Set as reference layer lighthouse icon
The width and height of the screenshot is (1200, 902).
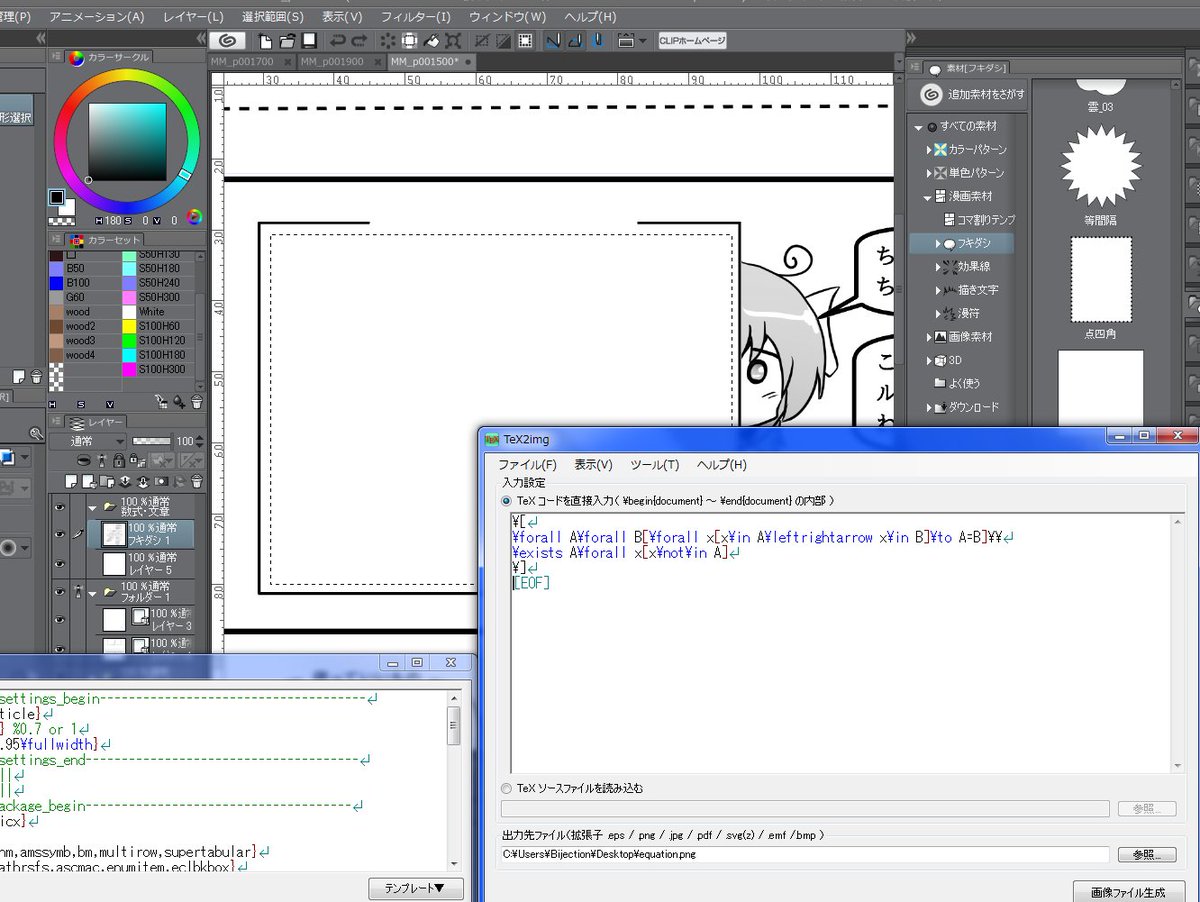click(x=101, y=460)
